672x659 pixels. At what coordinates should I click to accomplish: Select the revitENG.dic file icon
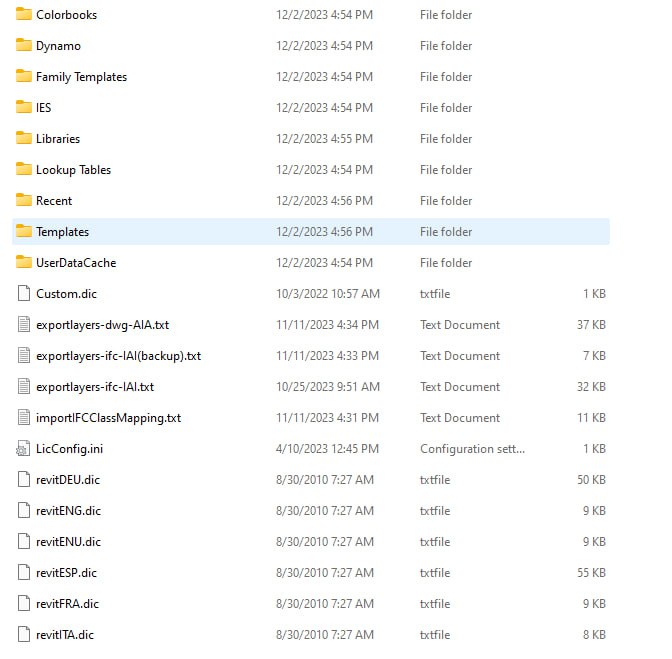click(24, 510)
